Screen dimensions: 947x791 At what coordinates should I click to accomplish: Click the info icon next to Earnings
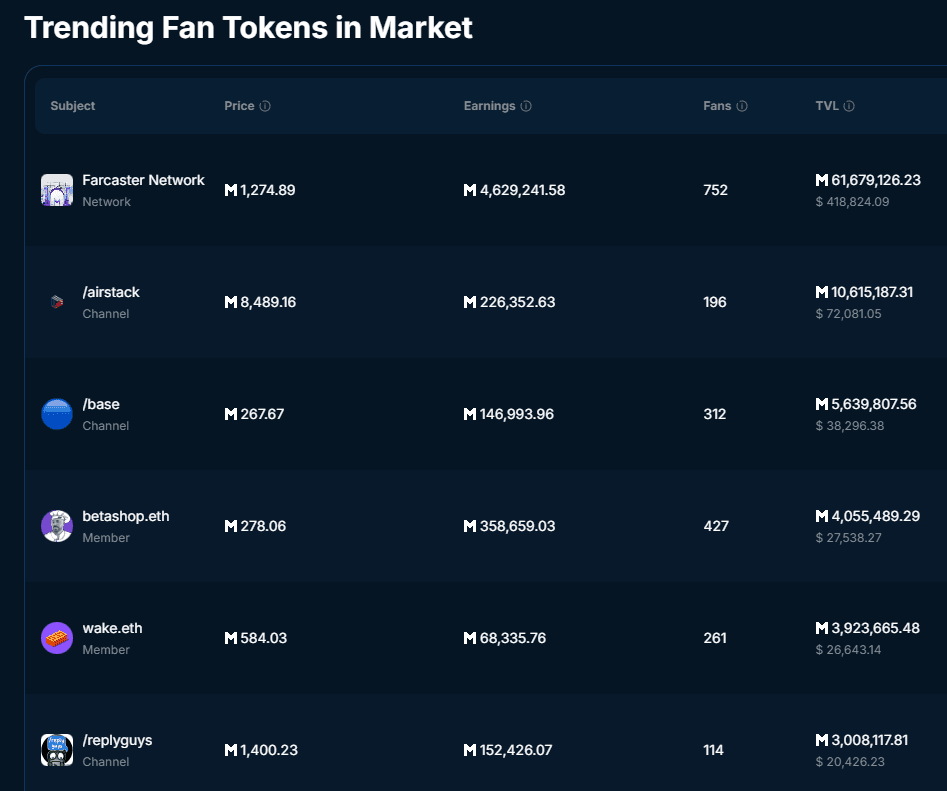[526, 106]
